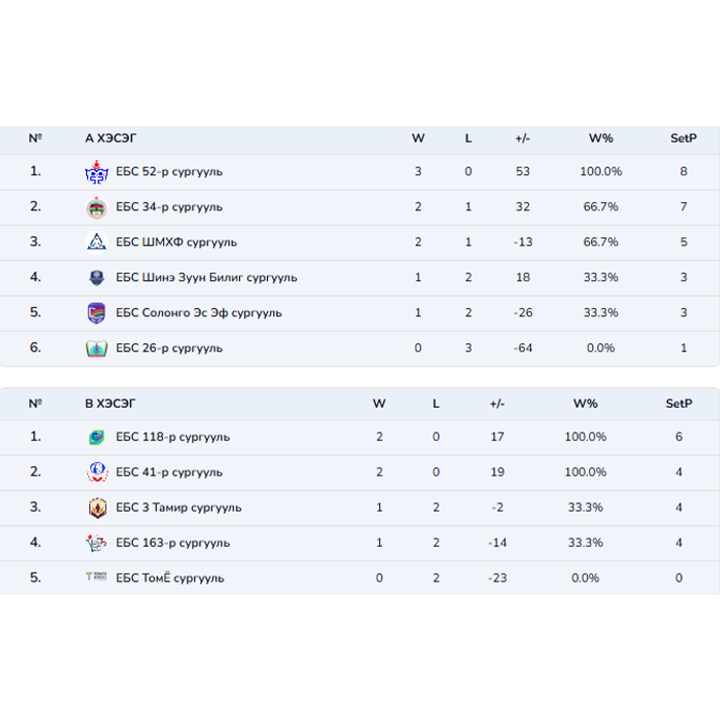This screenshot has width=720, height=720.
Task: Click the ЕБС 41-р сургууль team logo
Action: coord(96,472)
